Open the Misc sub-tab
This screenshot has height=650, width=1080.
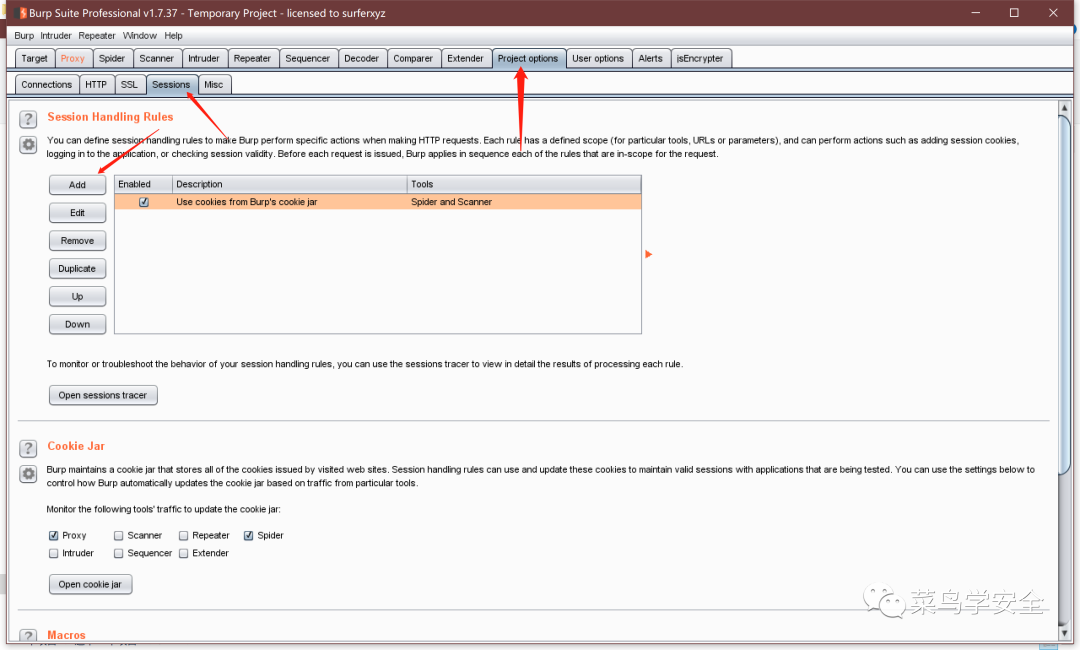point(214,85)
